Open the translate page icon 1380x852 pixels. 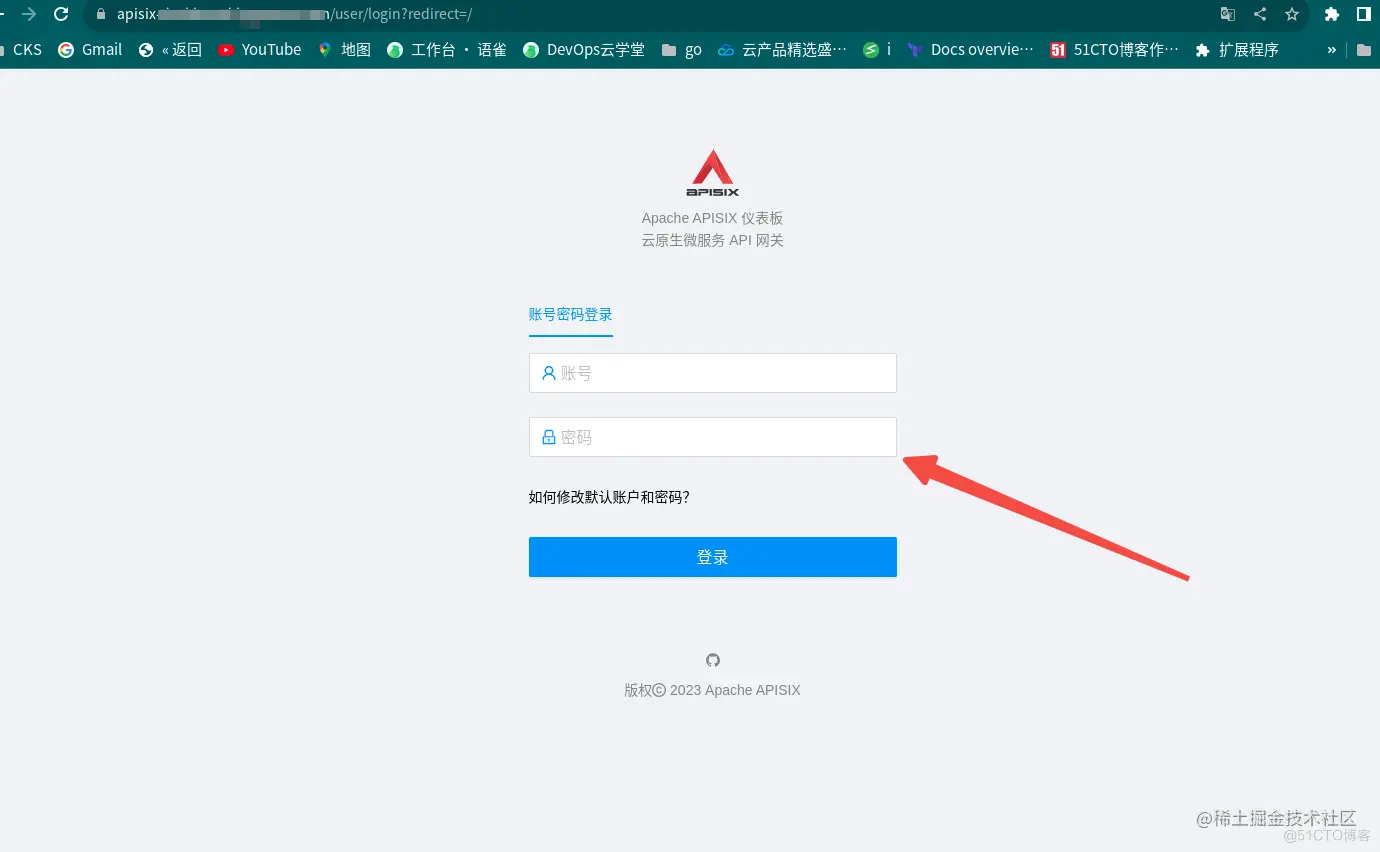click(x=1228, y=14)
